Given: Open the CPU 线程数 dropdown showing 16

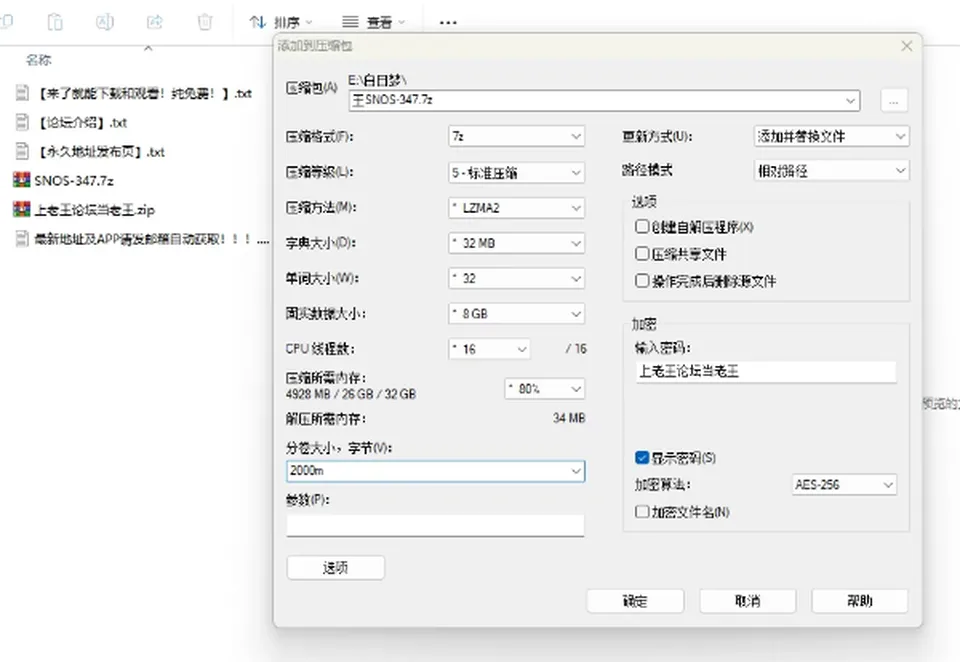Looking at the screenshot, I should (x=489, y=349).
